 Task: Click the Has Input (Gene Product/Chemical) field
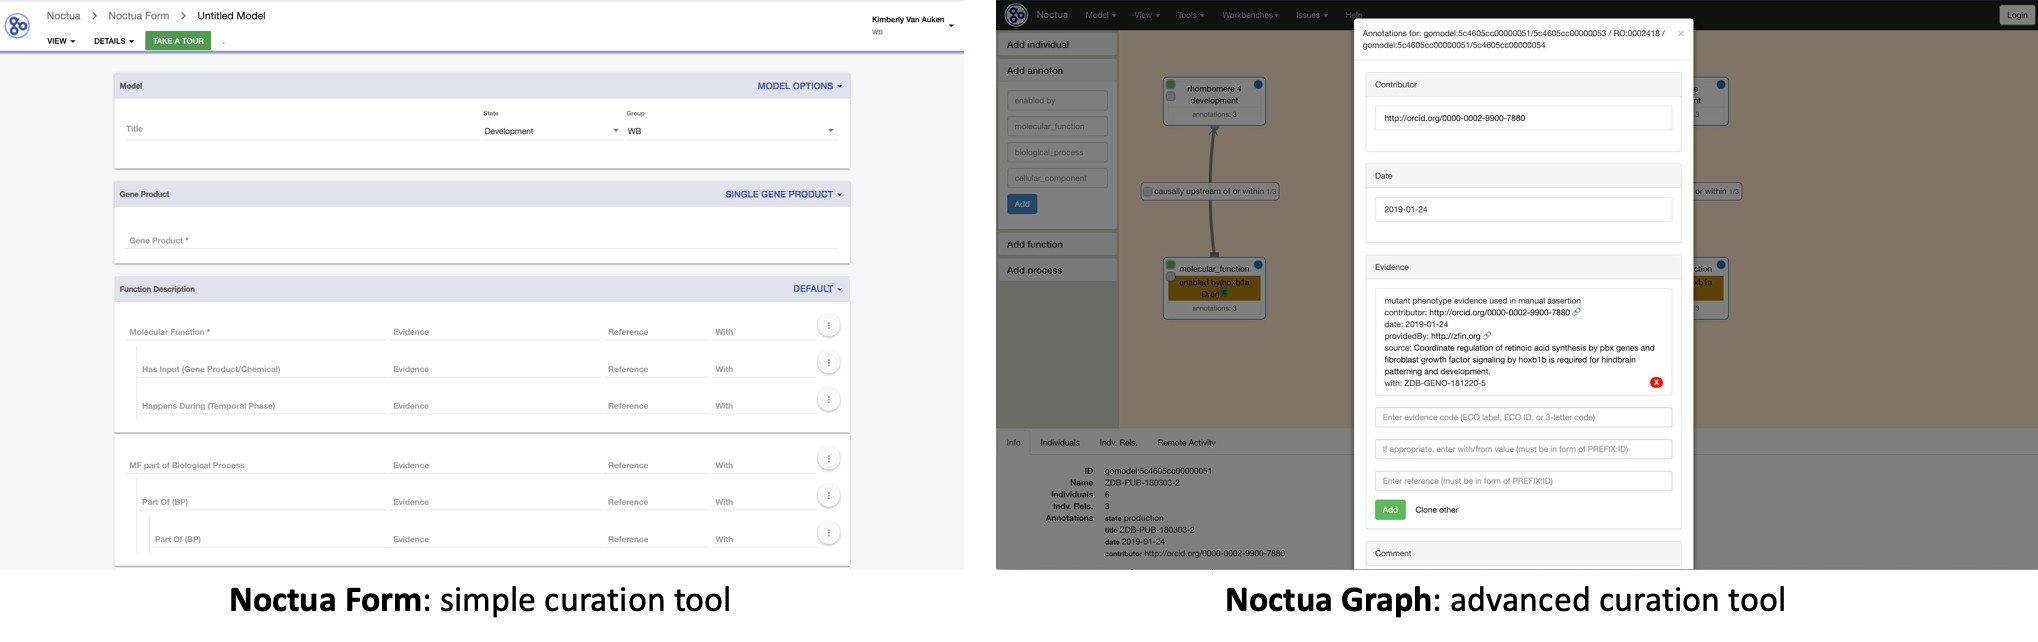pos(262,369)
